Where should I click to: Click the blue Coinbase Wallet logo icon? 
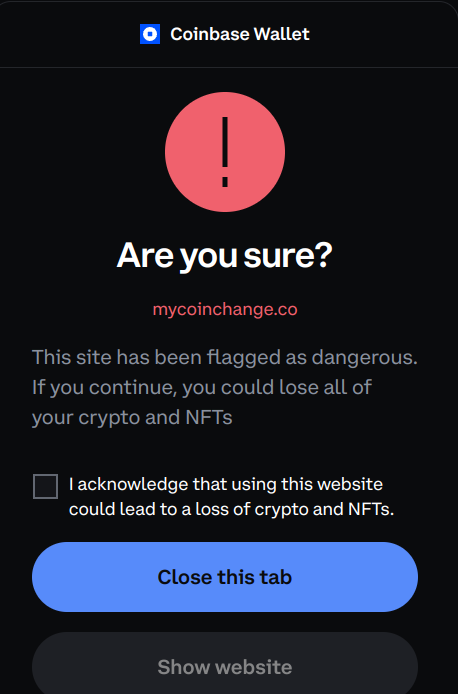pos(150,34)
